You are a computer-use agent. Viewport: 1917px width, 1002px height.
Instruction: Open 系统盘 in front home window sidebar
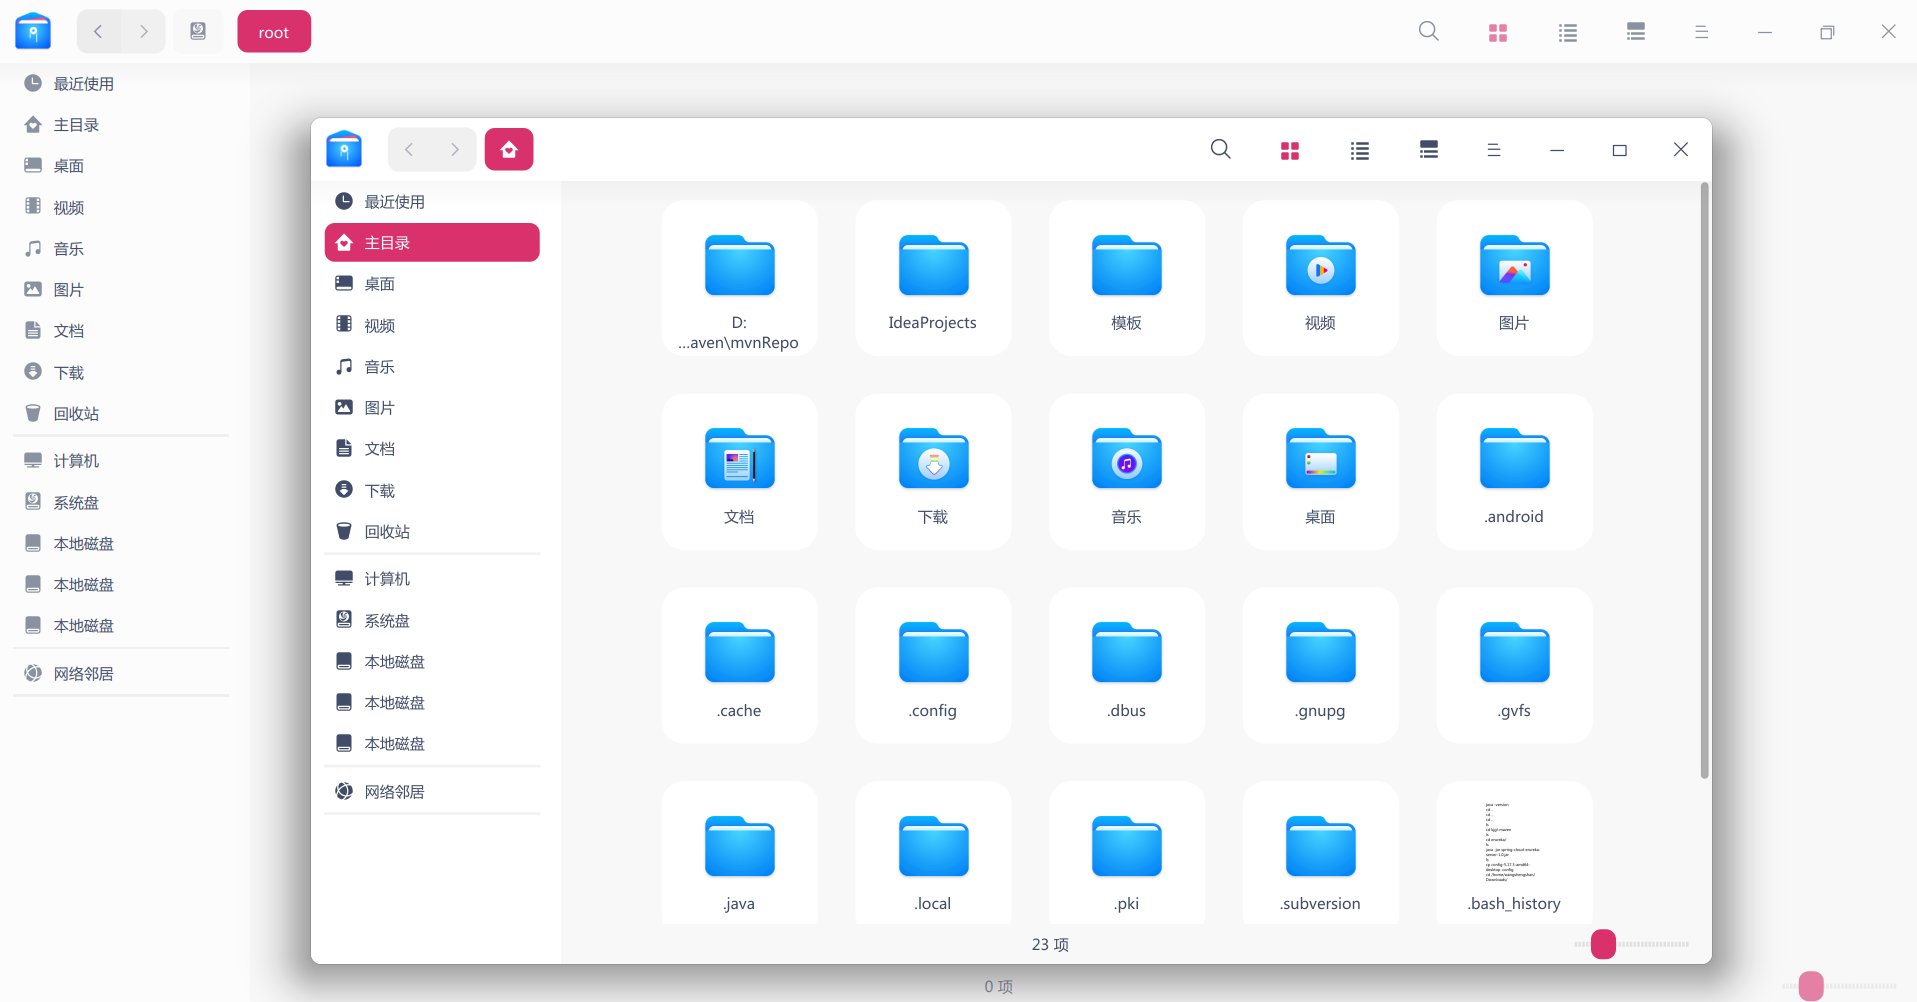point(432,621)
